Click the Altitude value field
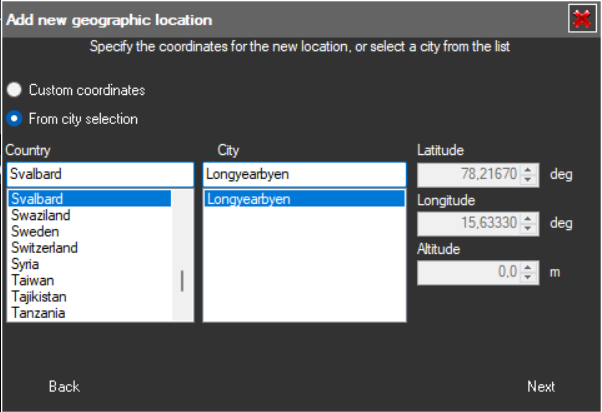Screen dimensions: 602x412 coord(469,273)
